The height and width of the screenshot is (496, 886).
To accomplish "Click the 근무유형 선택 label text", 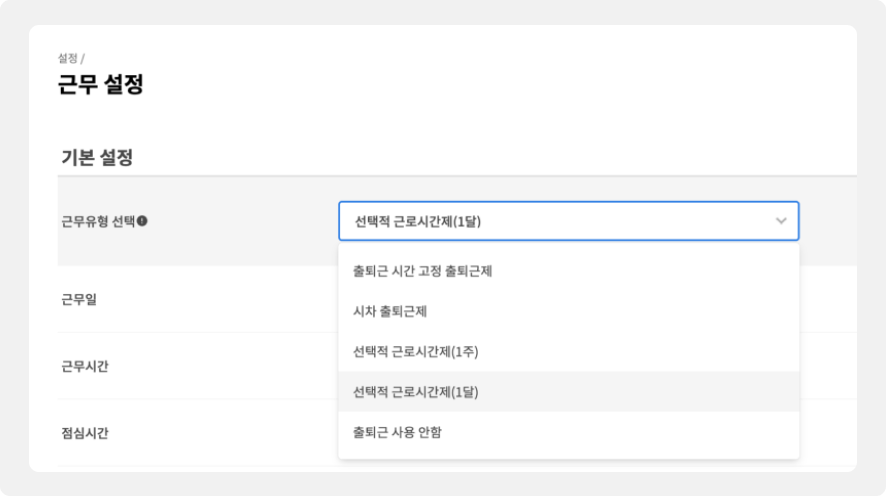I will (98, 221).
